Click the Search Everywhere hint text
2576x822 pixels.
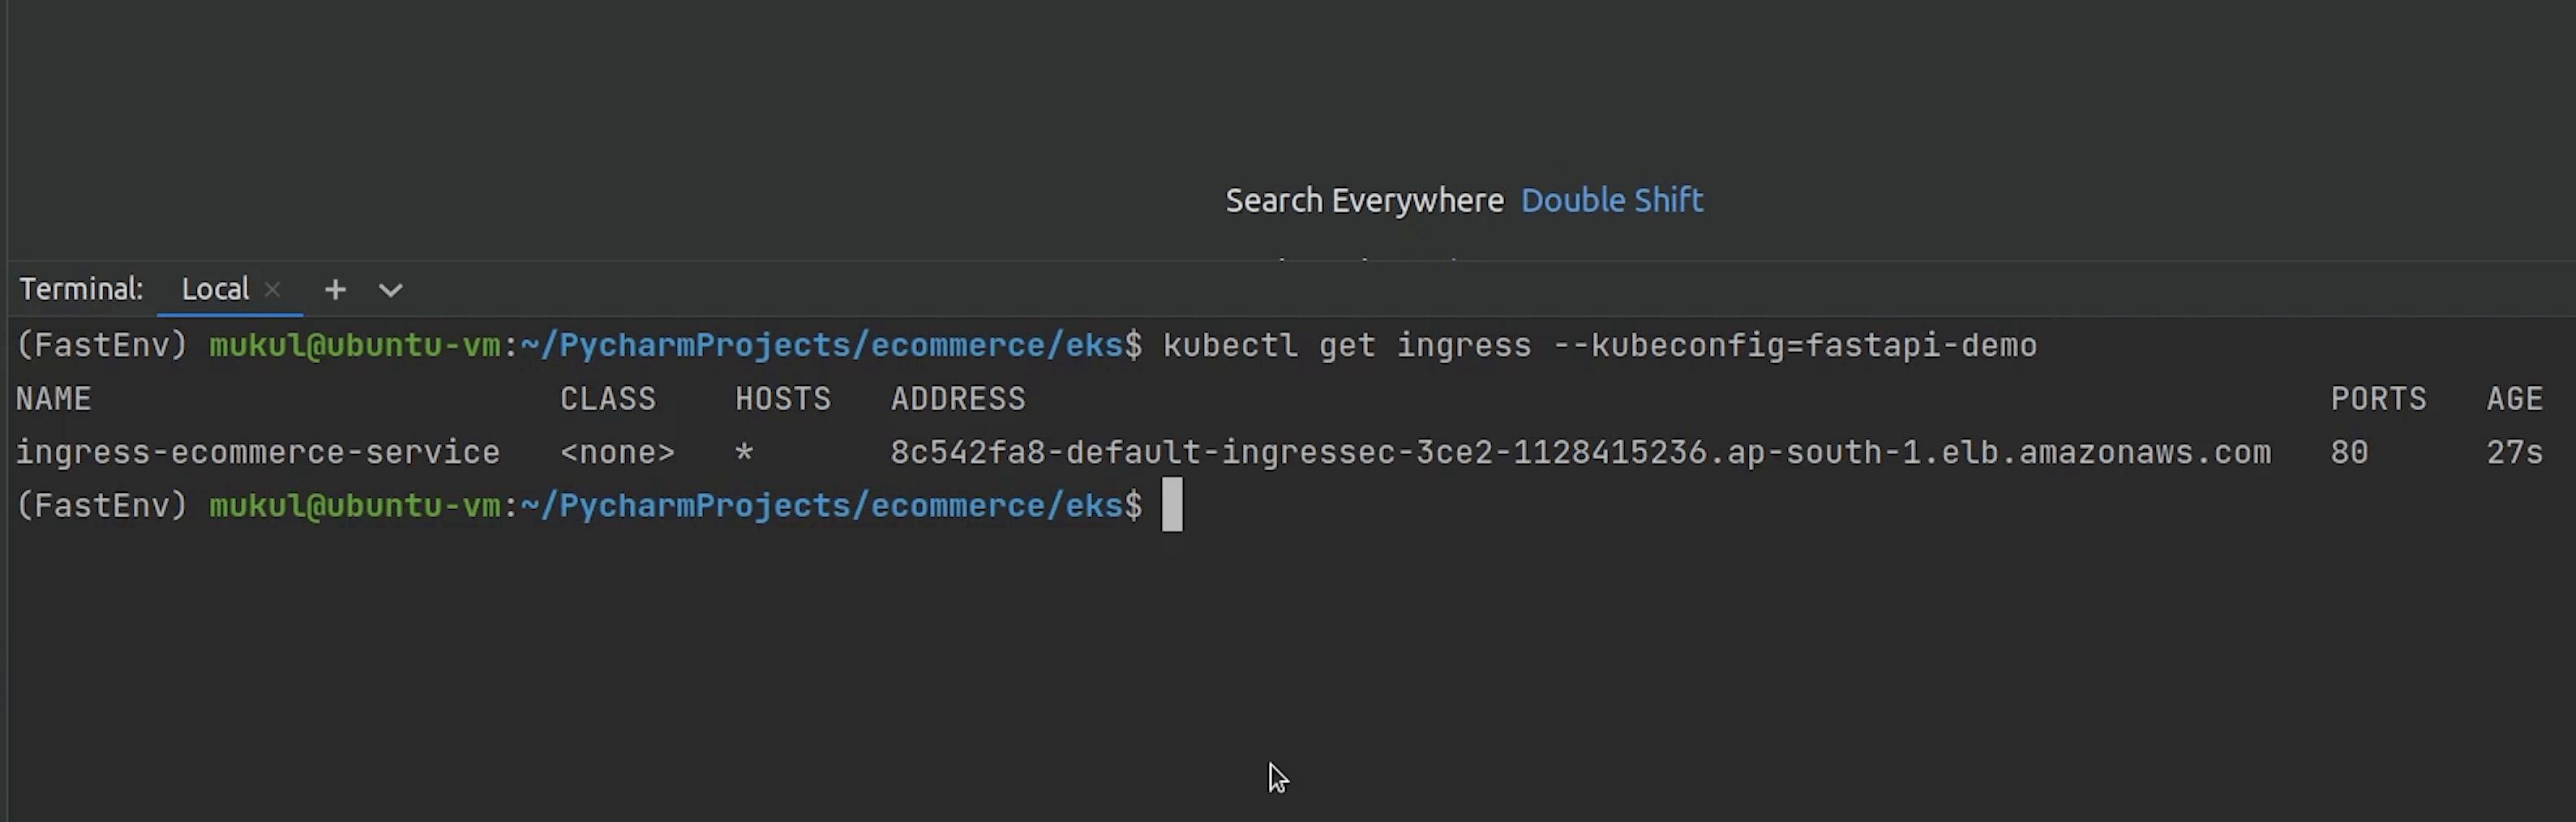[1364, 201]
